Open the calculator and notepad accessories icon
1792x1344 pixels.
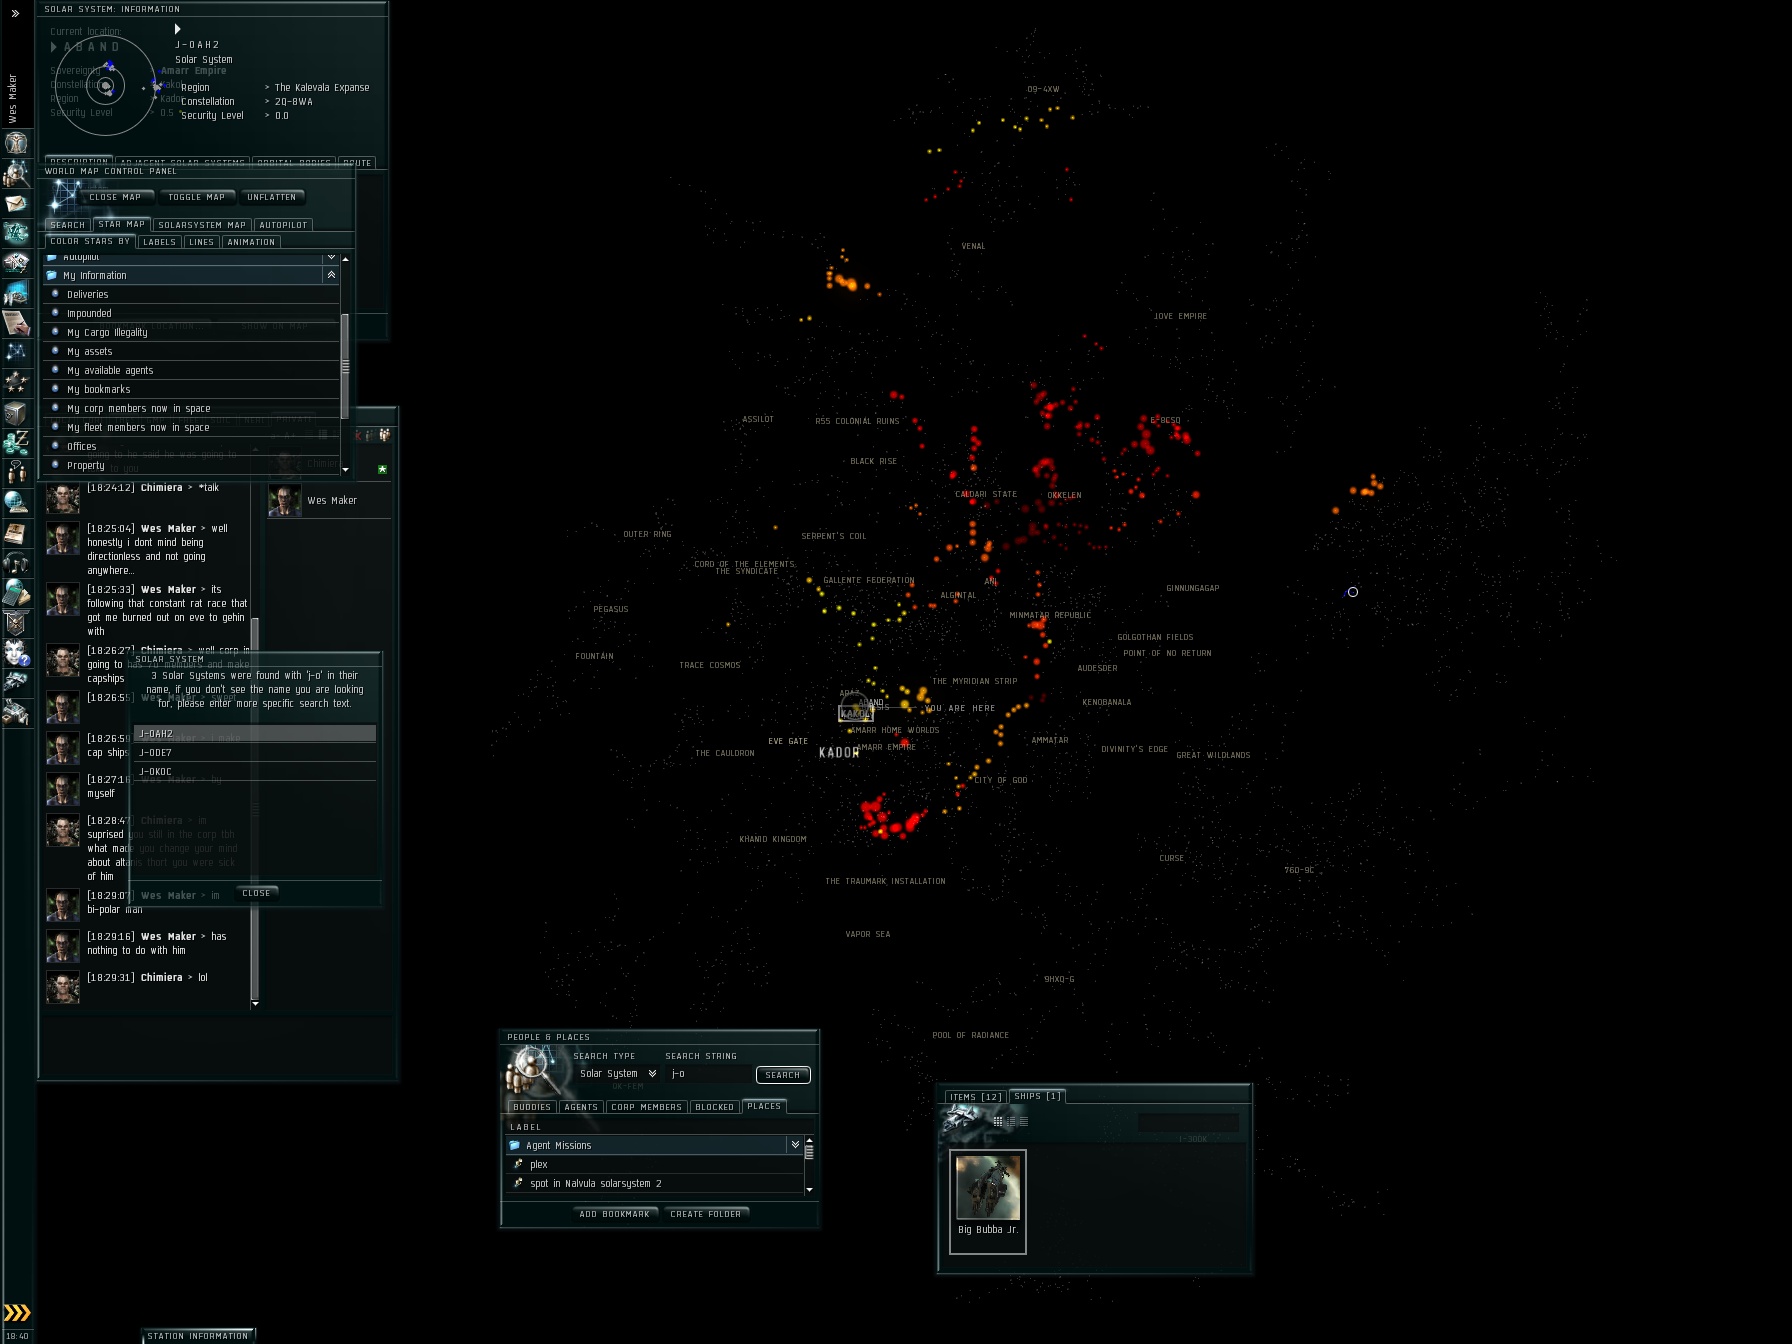[x=16, y=592]
